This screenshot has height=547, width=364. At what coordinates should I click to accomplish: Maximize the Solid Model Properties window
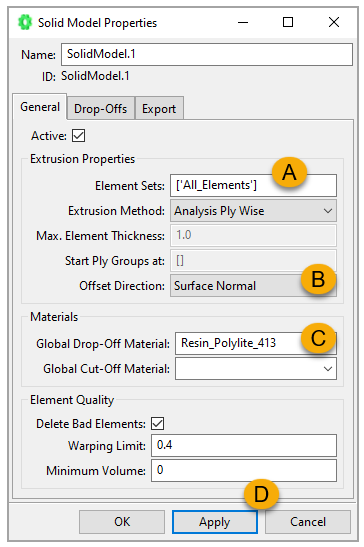(x=288, y=22)
